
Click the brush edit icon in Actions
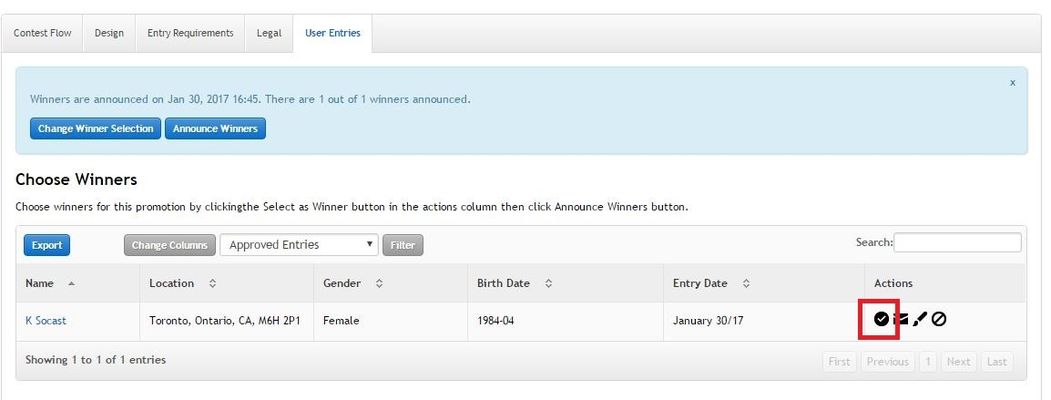click(920, 319)
